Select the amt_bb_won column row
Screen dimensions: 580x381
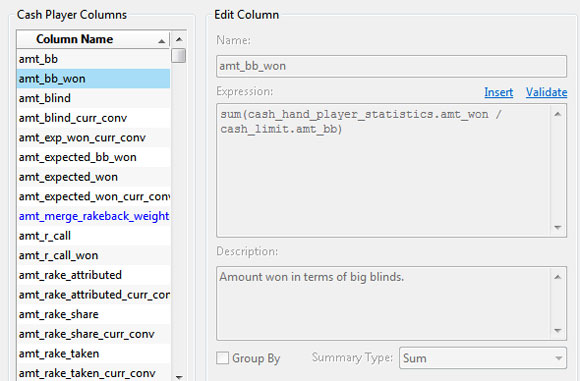point(94,78)
